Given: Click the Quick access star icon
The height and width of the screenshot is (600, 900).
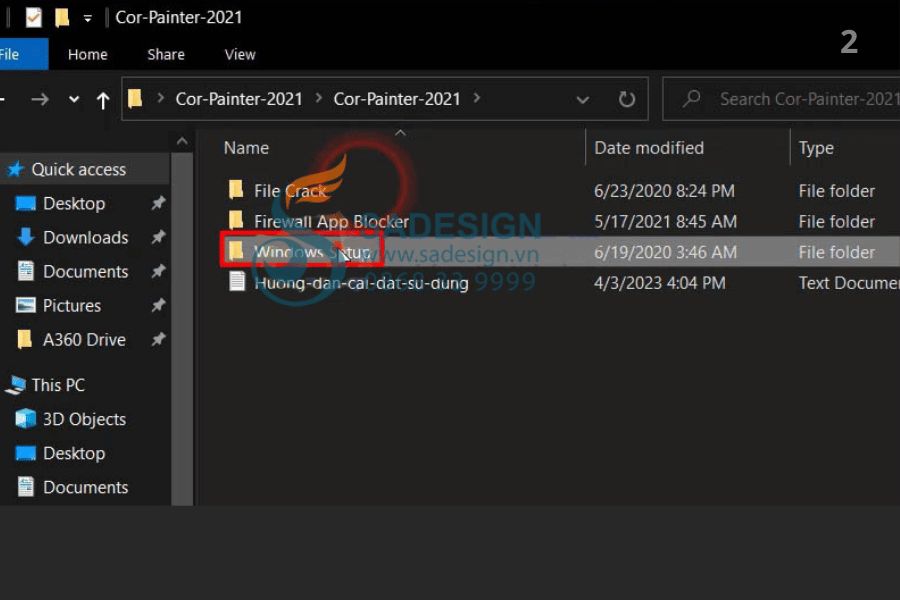Looking at the screenshot, I should pyautogui.click(x=16, y=169).
